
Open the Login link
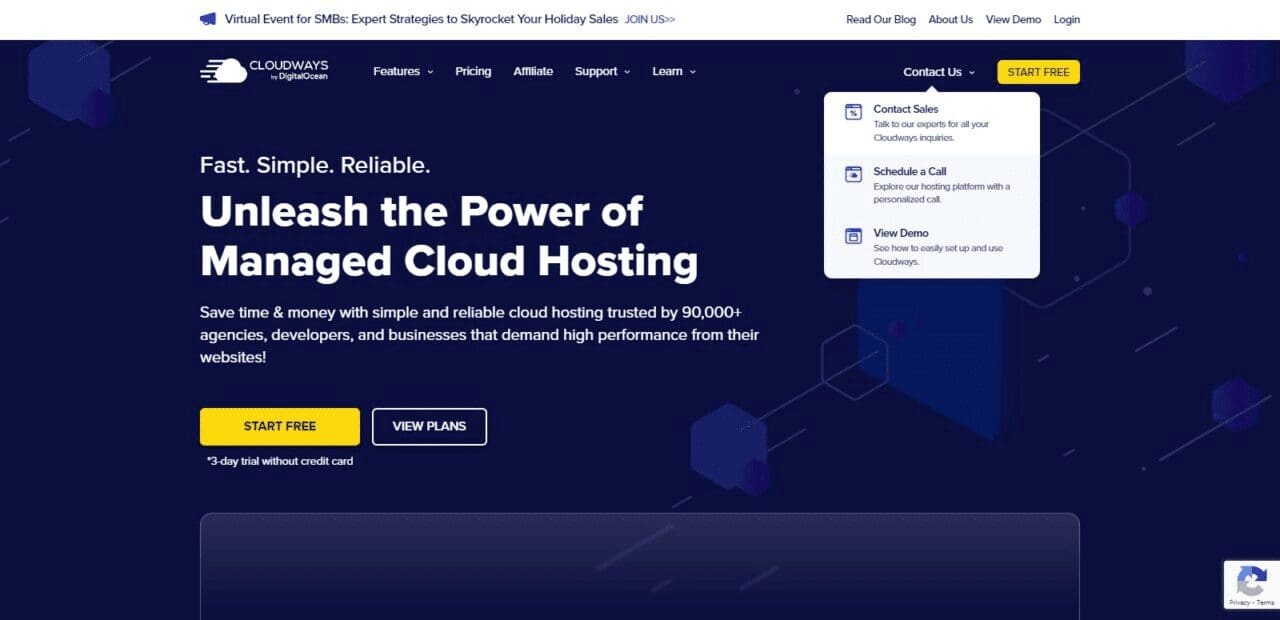click(1067, 19)
